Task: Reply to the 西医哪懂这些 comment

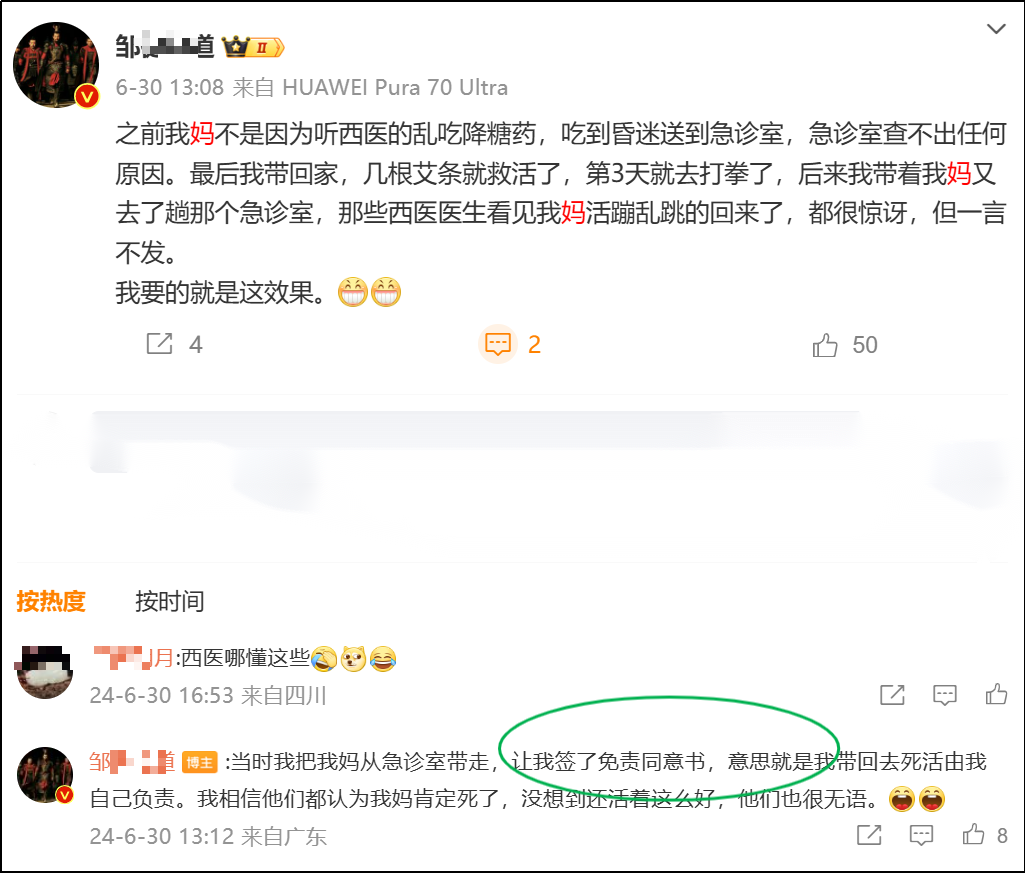Action: click(945, 694)
